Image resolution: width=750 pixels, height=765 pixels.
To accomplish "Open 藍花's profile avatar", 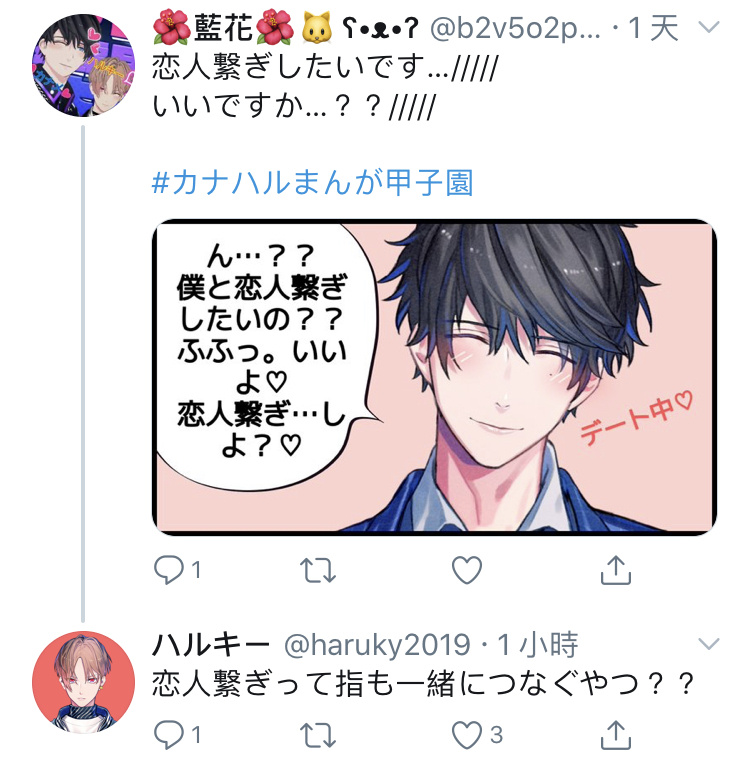I will coord(83,66).
